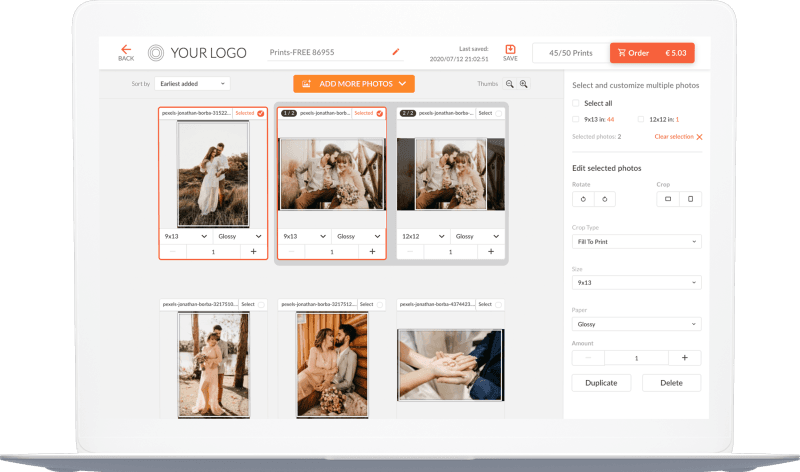This screenshot has width=800, height=472.
Task: Click the pencil icon to rename project
Action: click(x=395, y=51)
